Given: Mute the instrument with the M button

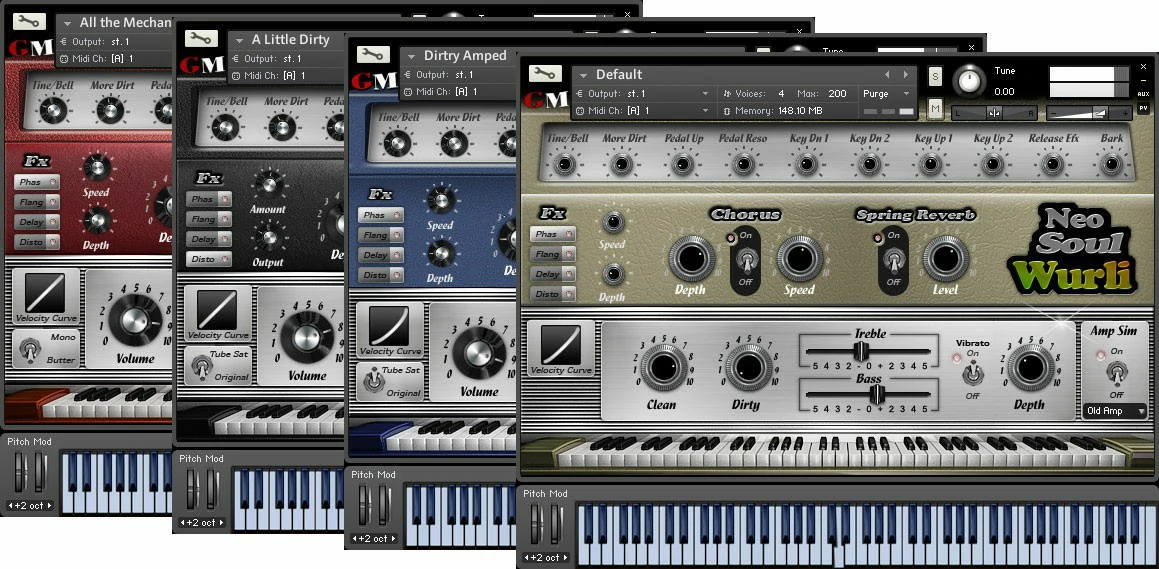Looking at the screenshot, I should tap(935, 109).
